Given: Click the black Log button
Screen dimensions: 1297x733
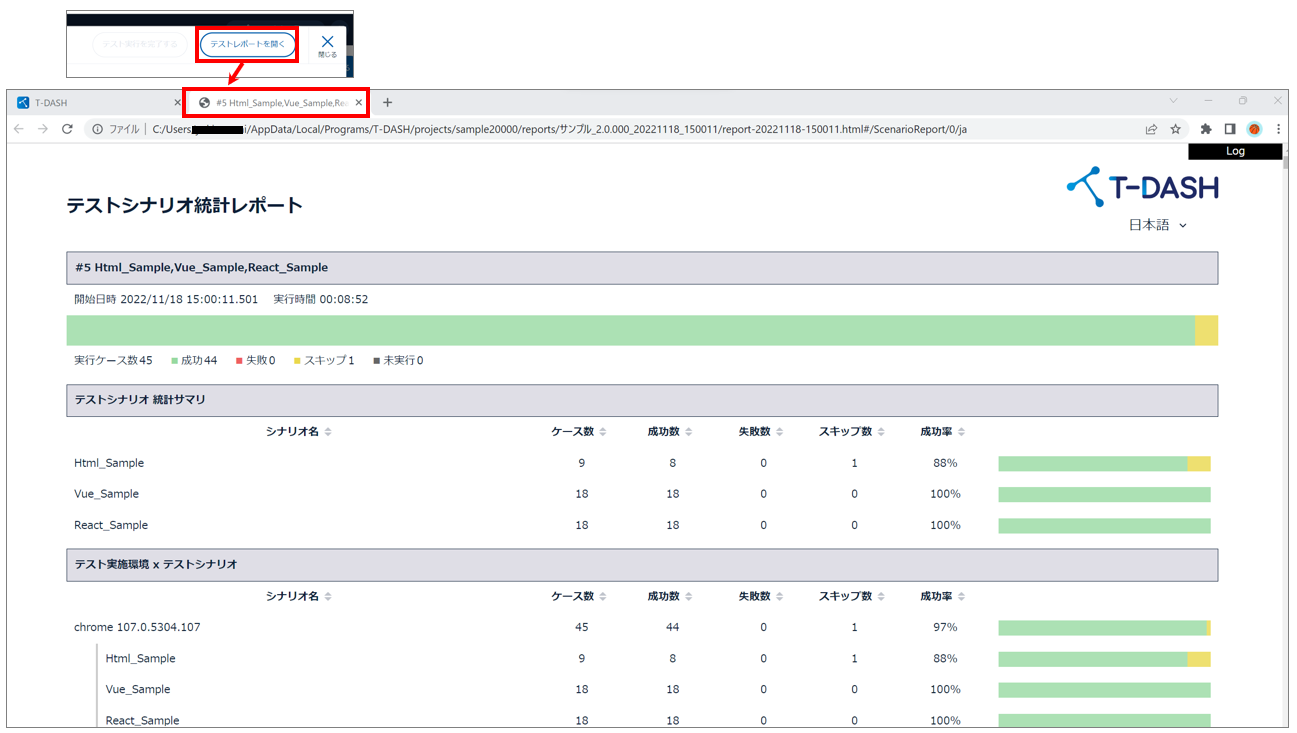Looking at the screenshot, I should (1234, 152).
